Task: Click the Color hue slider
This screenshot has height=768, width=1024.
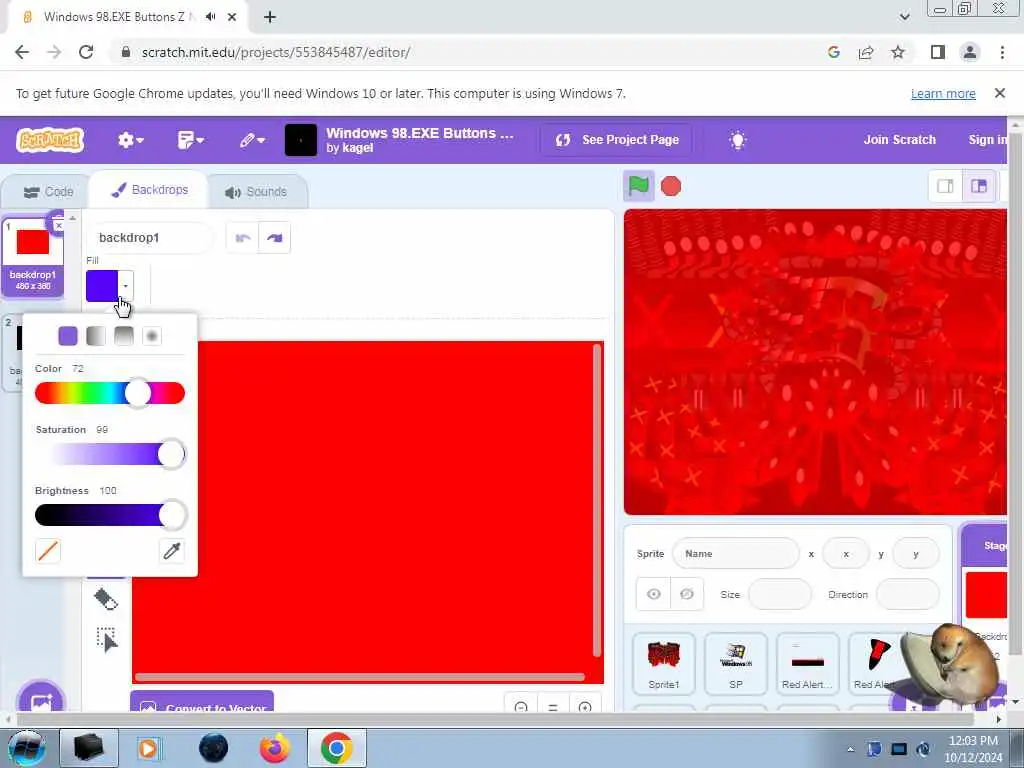Action: click(x=110, y=393)
